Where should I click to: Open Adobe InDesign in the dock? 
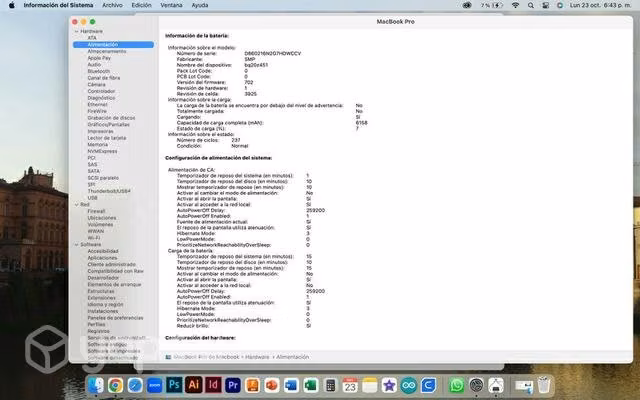[x=213, y=385]
